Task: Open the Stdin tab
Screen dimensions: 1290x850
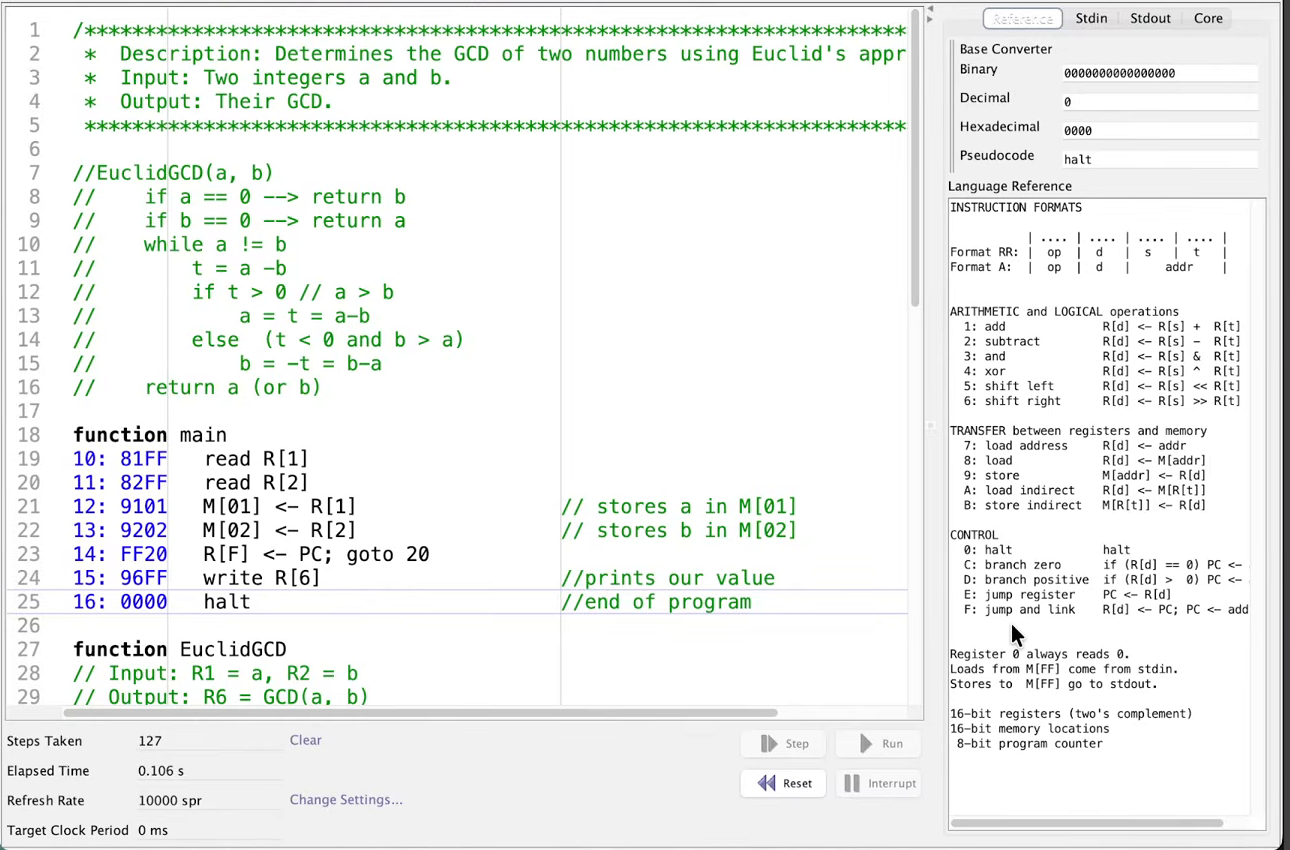Action: coord(1091,19)
